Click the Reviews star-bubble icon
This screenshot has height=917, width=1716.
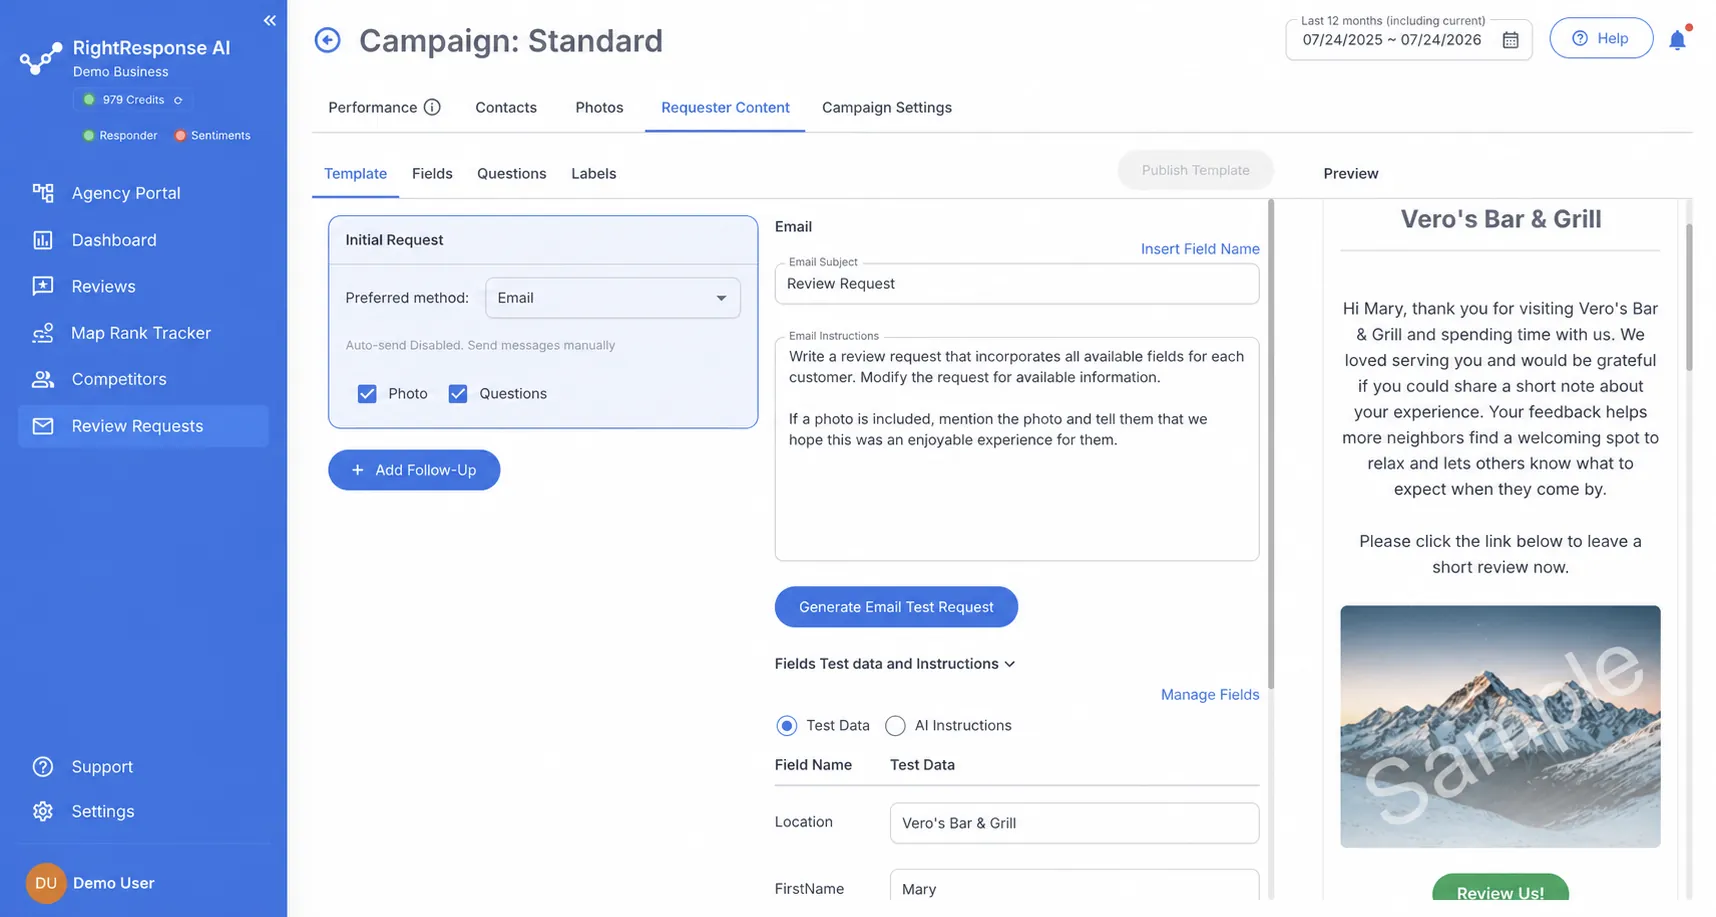point(43,286)
